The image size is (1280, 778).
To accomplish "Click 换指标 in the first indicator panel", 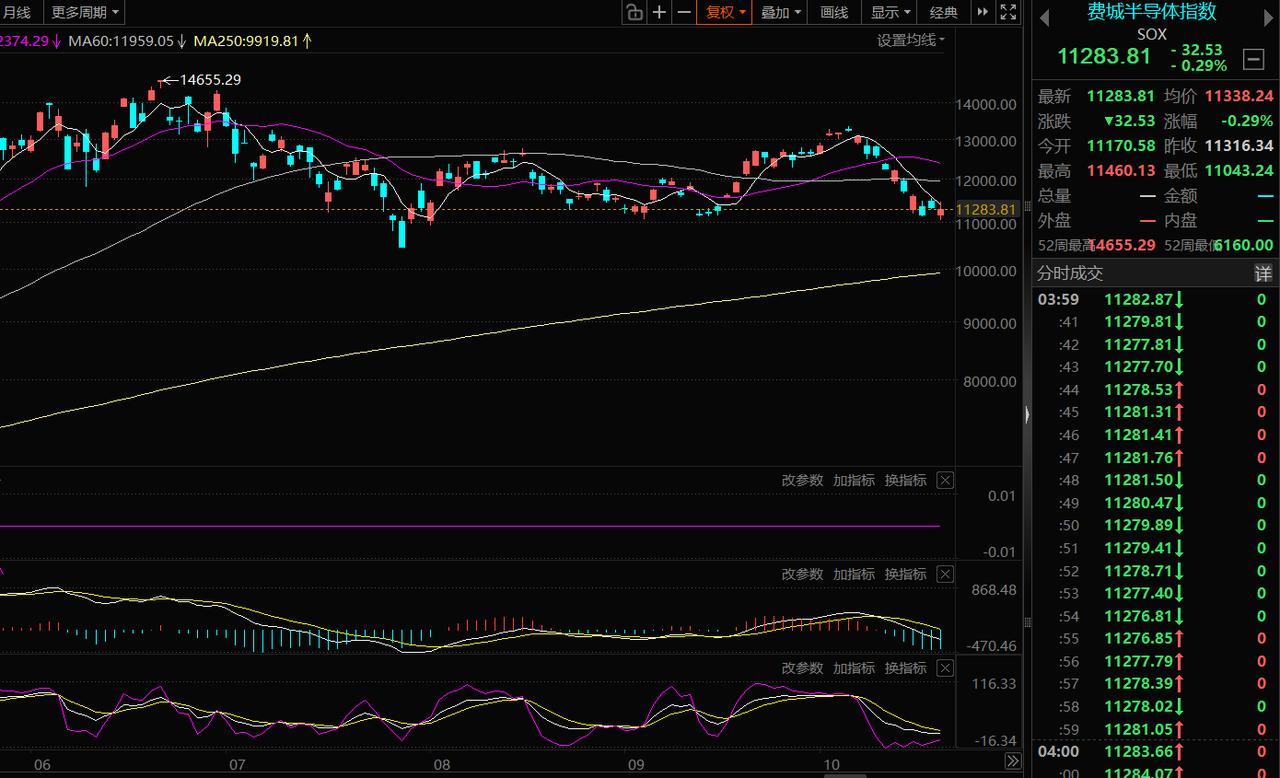I will (x=906, y=480).
